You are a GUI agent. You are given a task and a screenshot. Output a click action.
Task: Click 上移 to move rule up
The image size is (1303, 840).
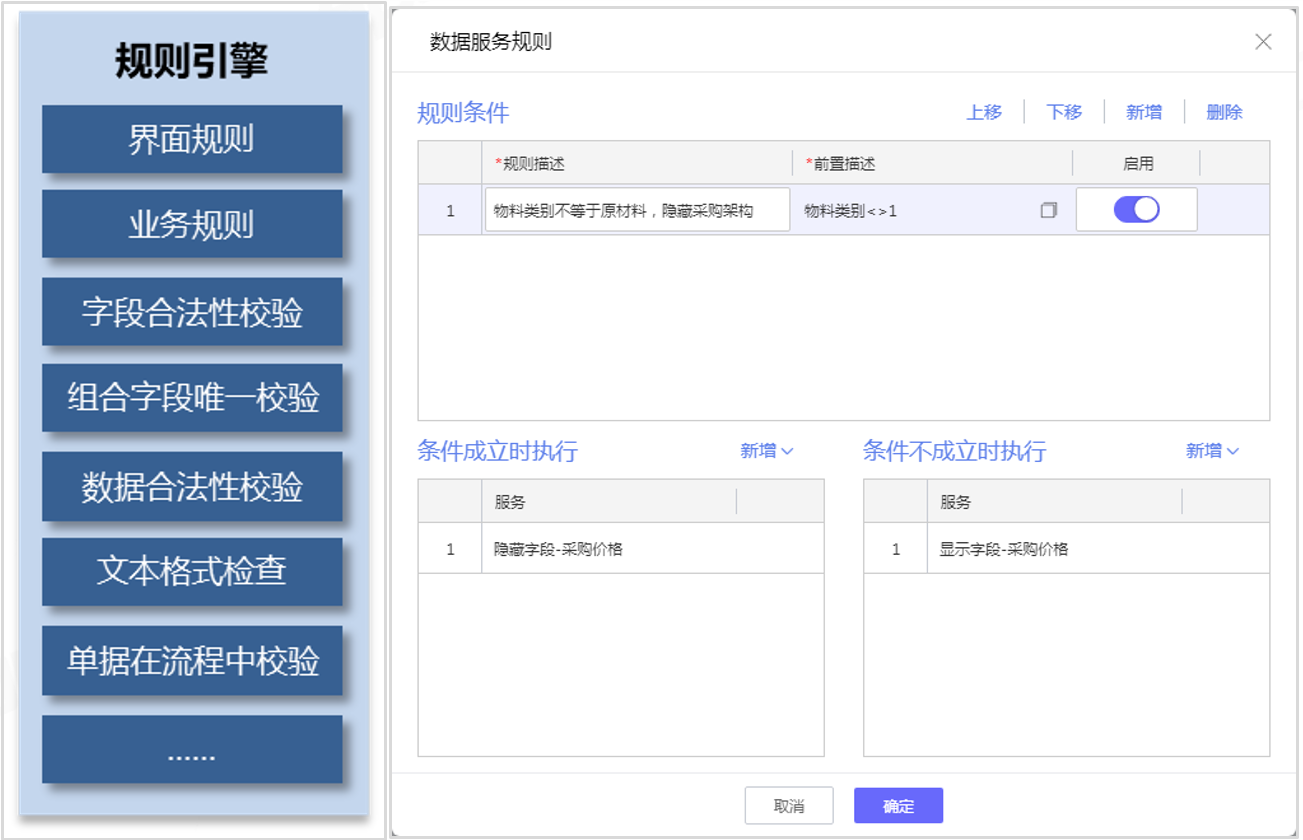coord(984,112)
